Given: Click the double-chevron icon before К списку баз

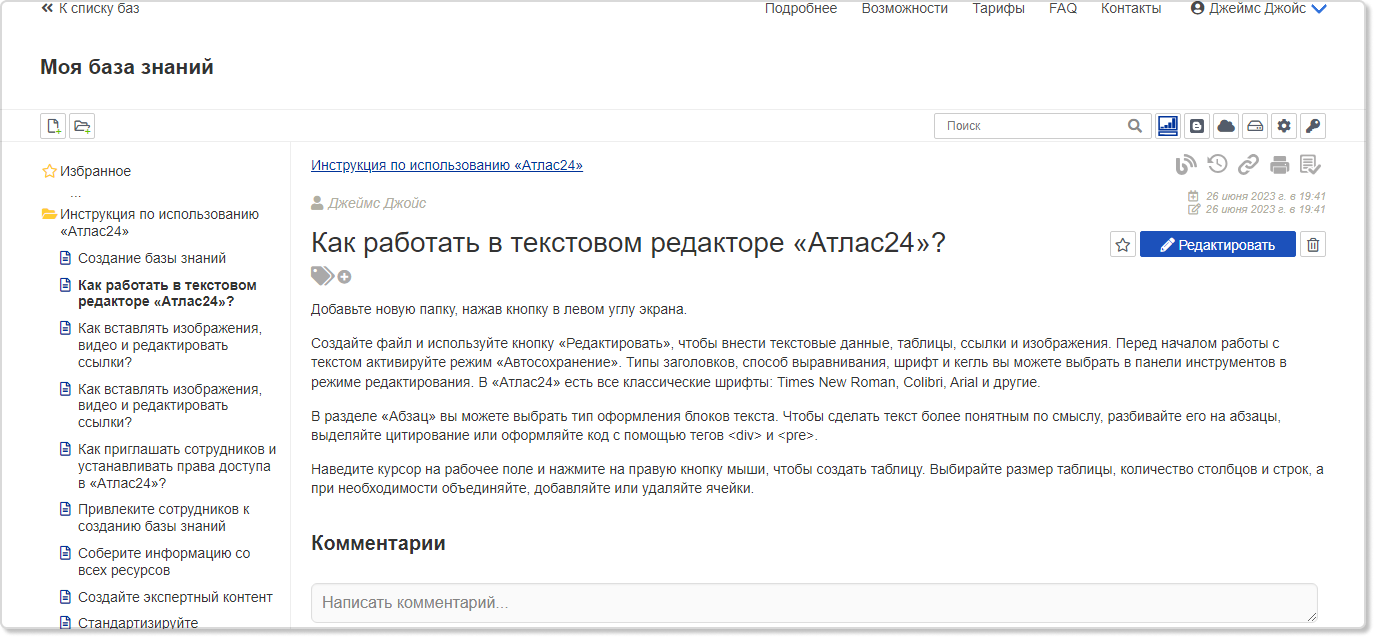Looking at the screenshot, I should click(x=47, y=8).
